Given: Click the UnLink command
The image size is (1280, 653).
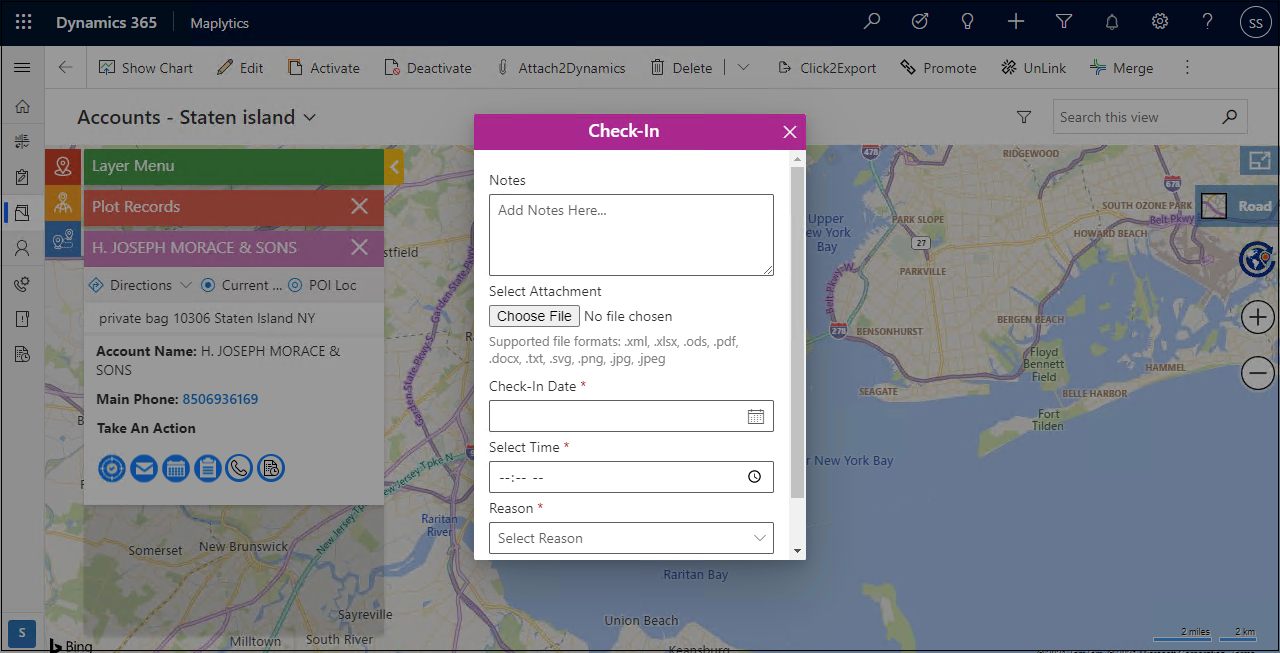Looking at the screenshot, I should (x=1033, y=68).
